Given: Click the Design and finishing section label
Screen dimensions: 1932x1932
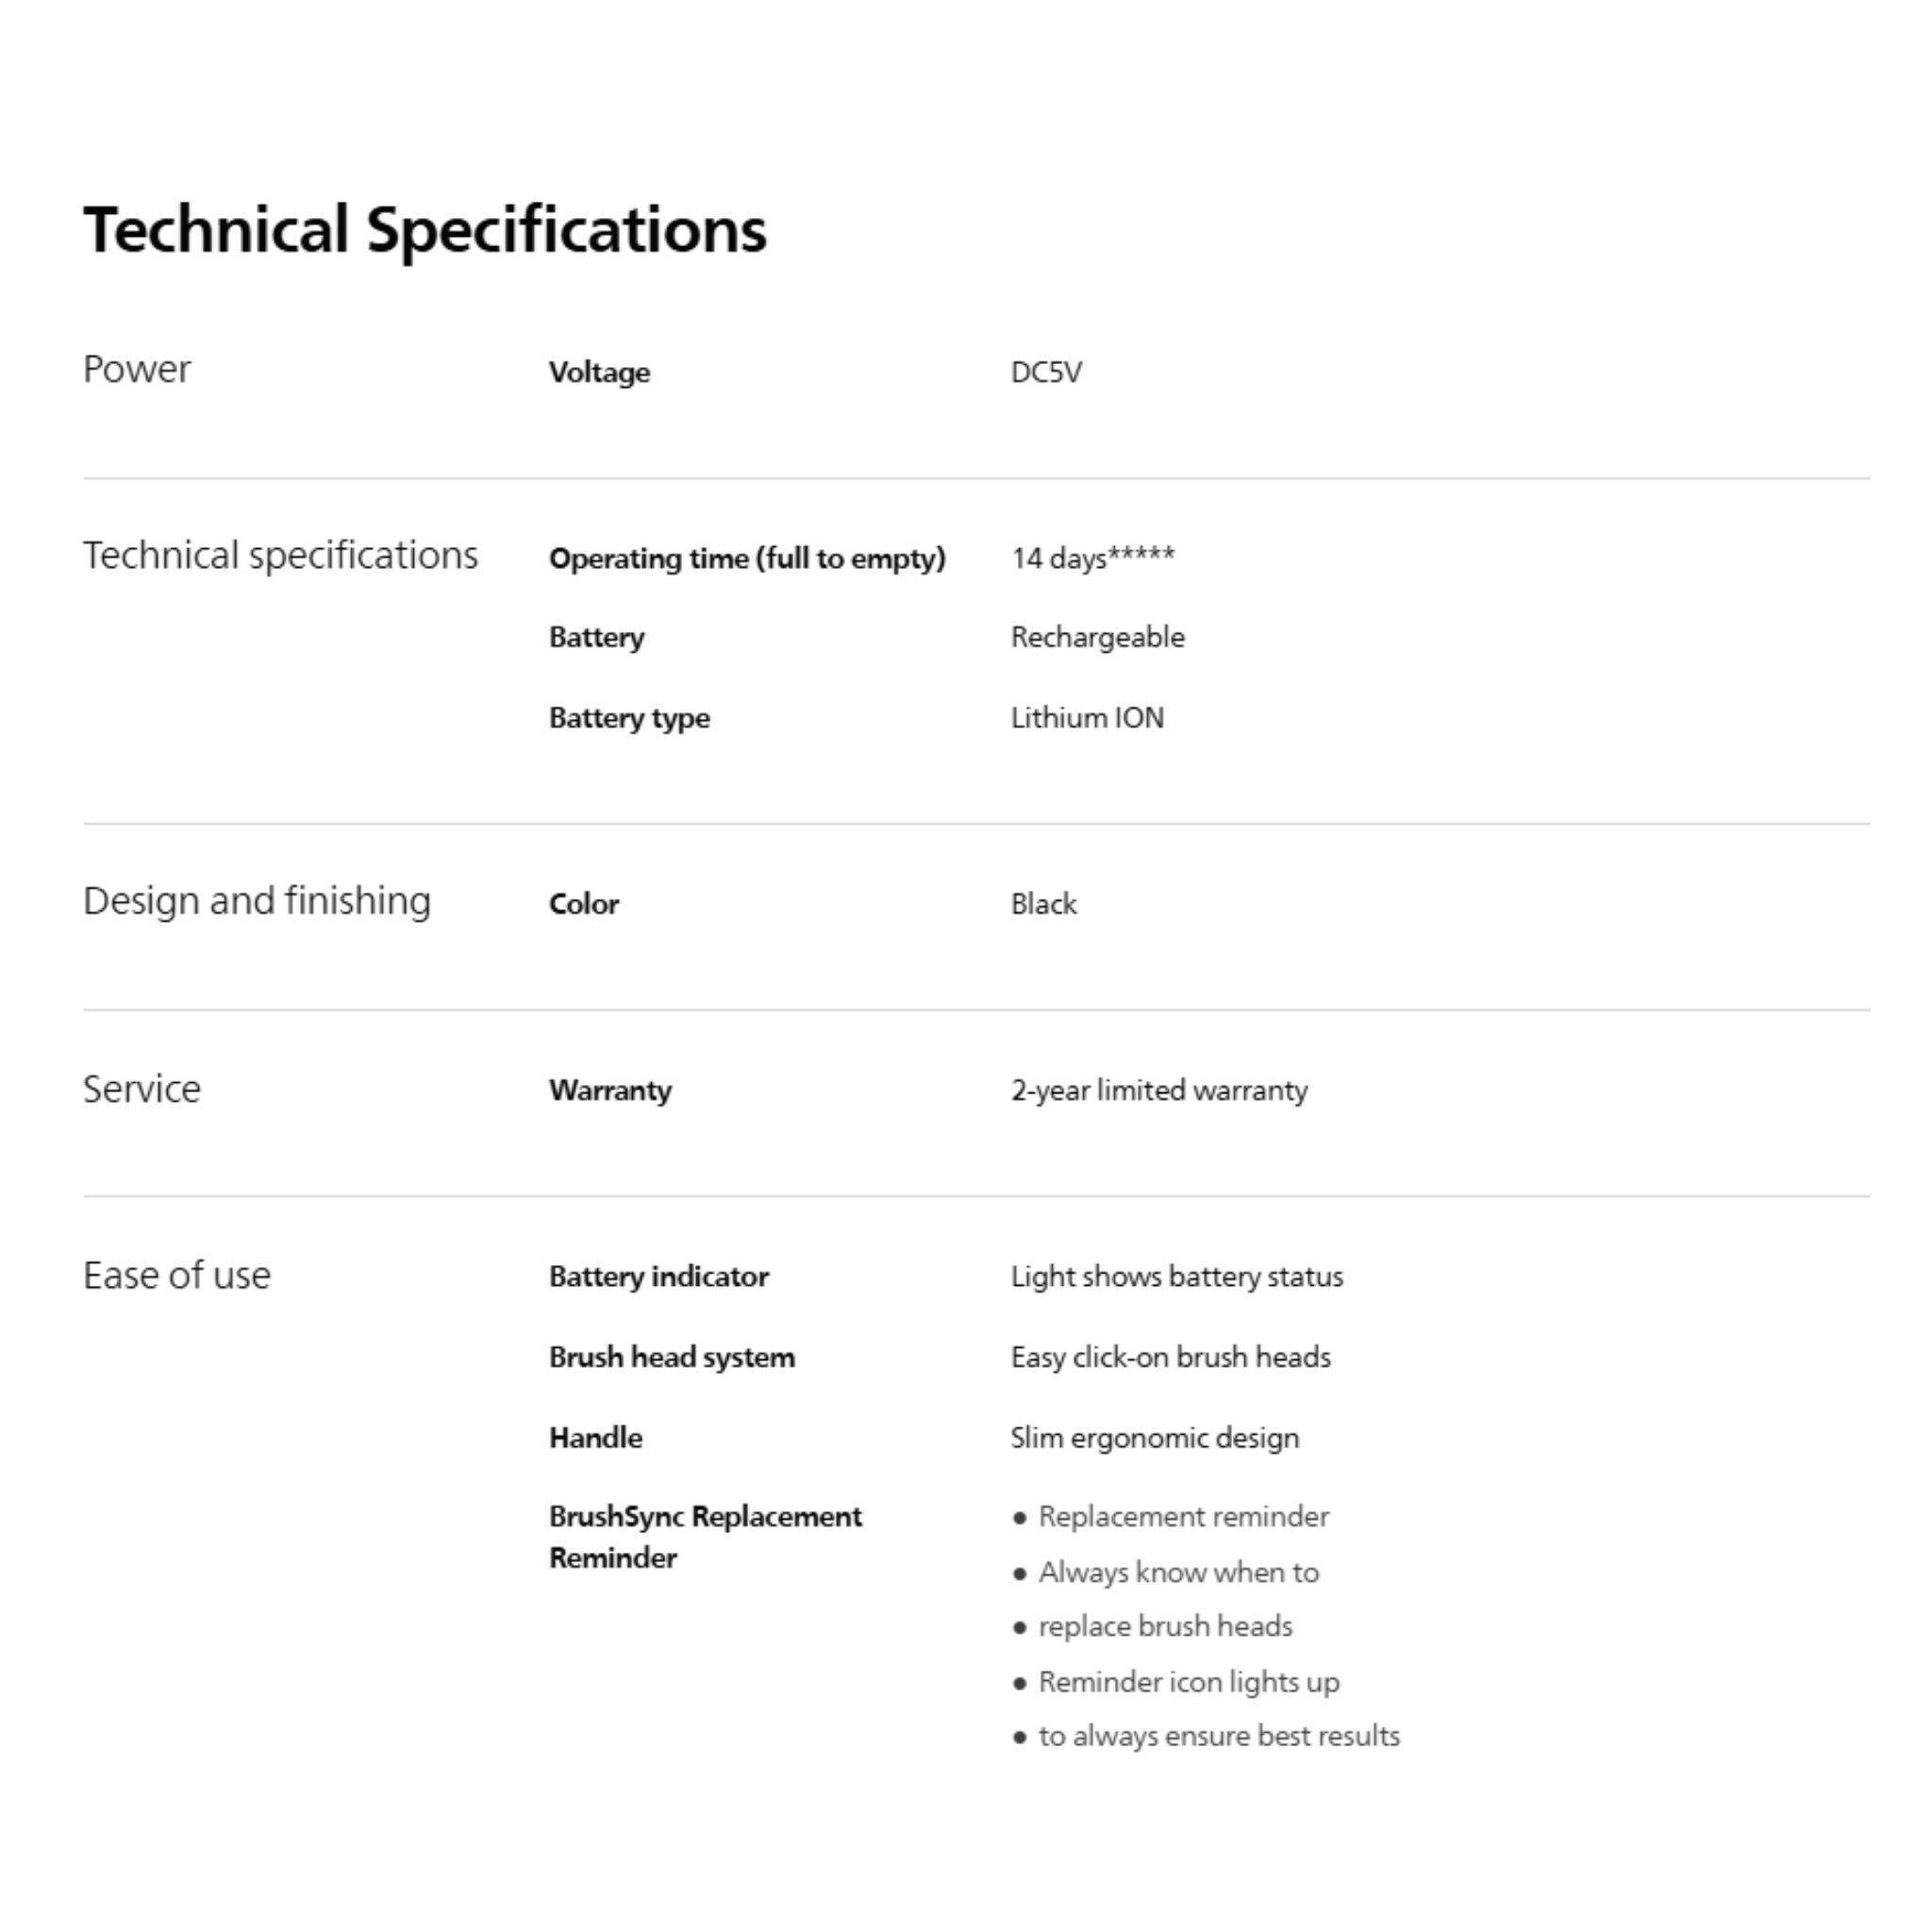Looking at the screenshot, I should [x=257, y=901].
